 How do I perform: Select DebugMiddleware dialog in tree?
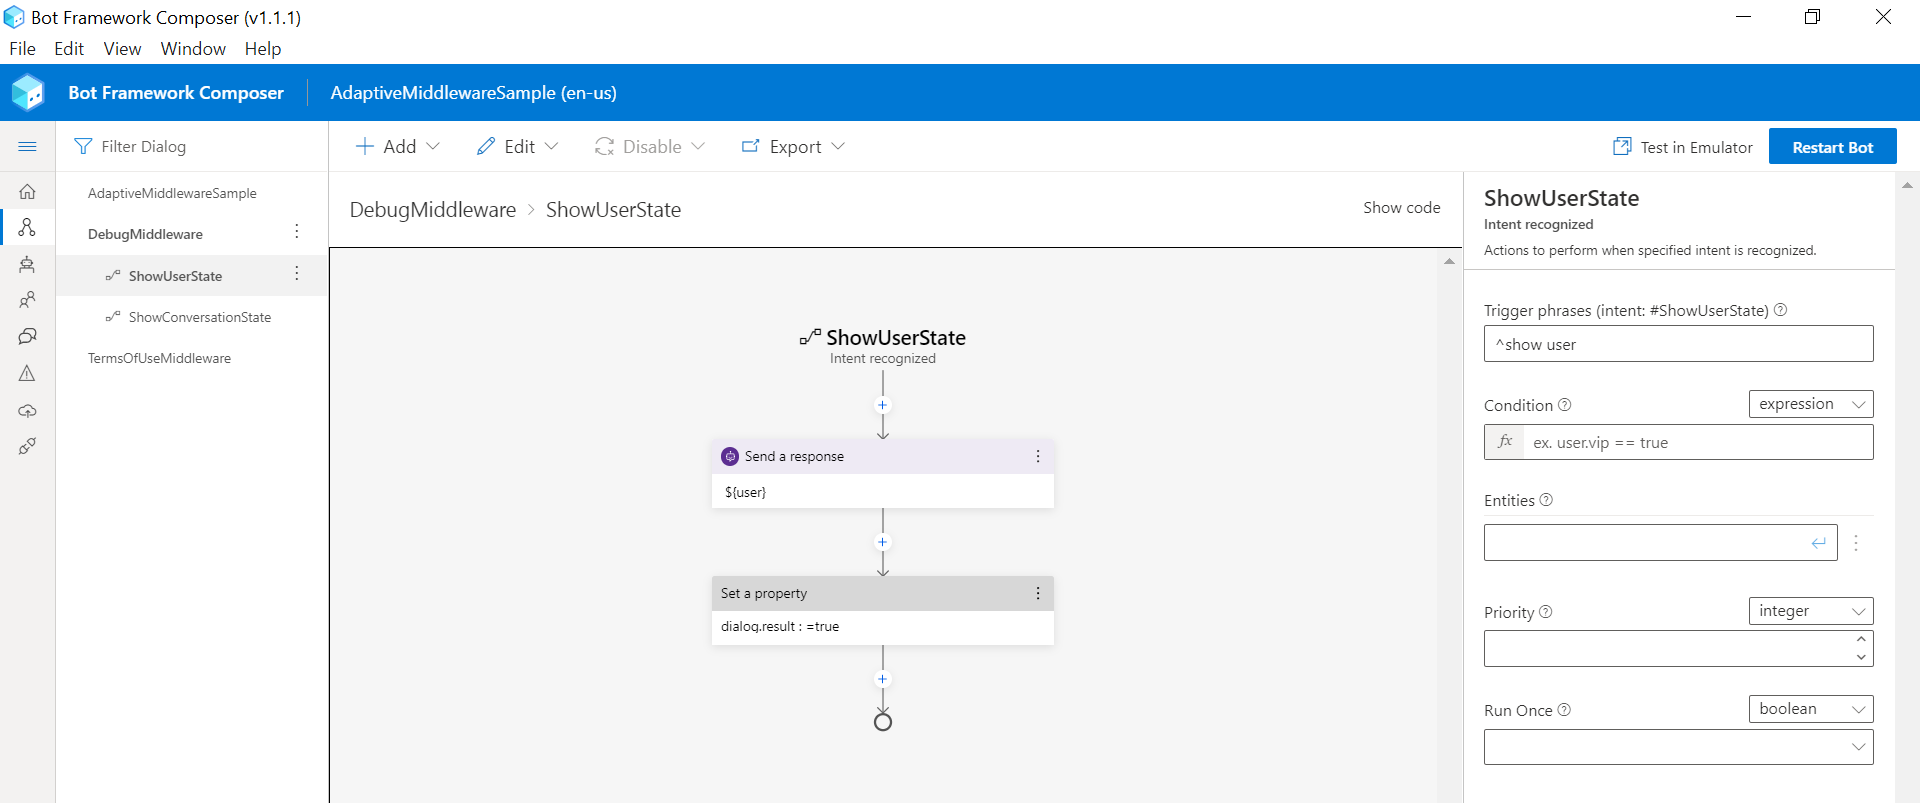[x=145, y=234]
